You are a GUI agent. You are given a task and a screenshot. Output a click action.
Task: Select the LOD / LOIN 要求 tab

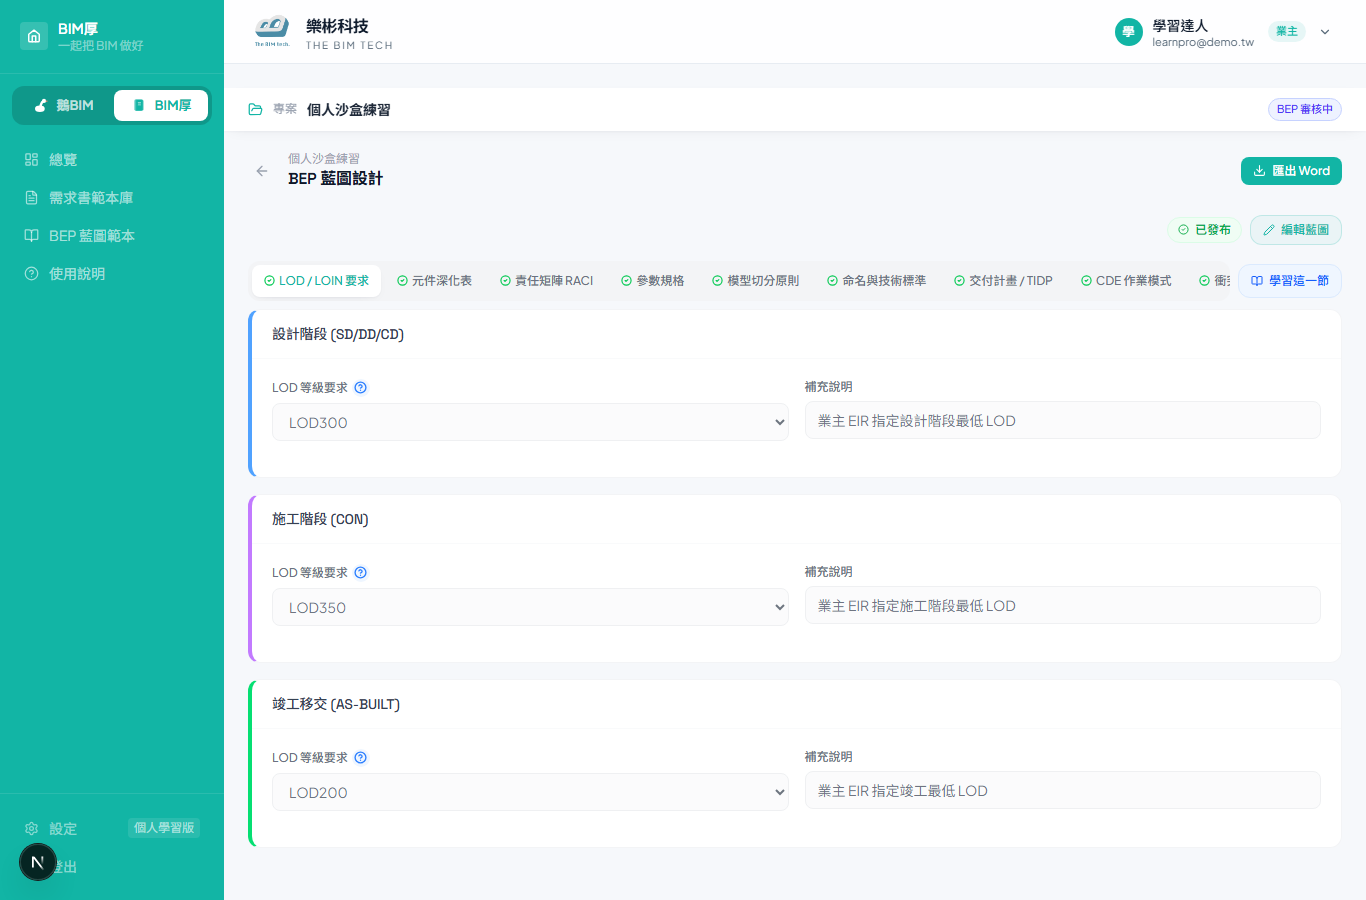point(316,281)
